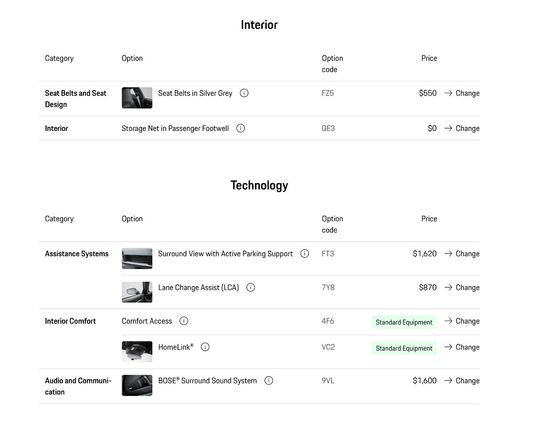Open the Seat Belts in Silver Grey thumbnail
This screenshot has height=435, width=544.
click(x=137, y=98)
